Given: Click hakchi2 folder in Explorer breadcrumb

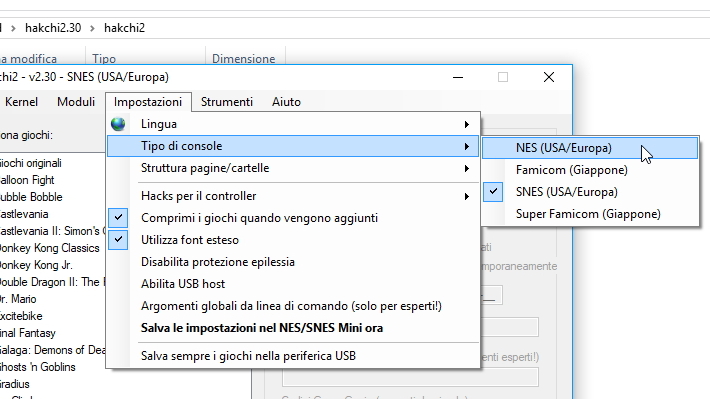Looking at the screenshot, I should (x=125, y=28).
